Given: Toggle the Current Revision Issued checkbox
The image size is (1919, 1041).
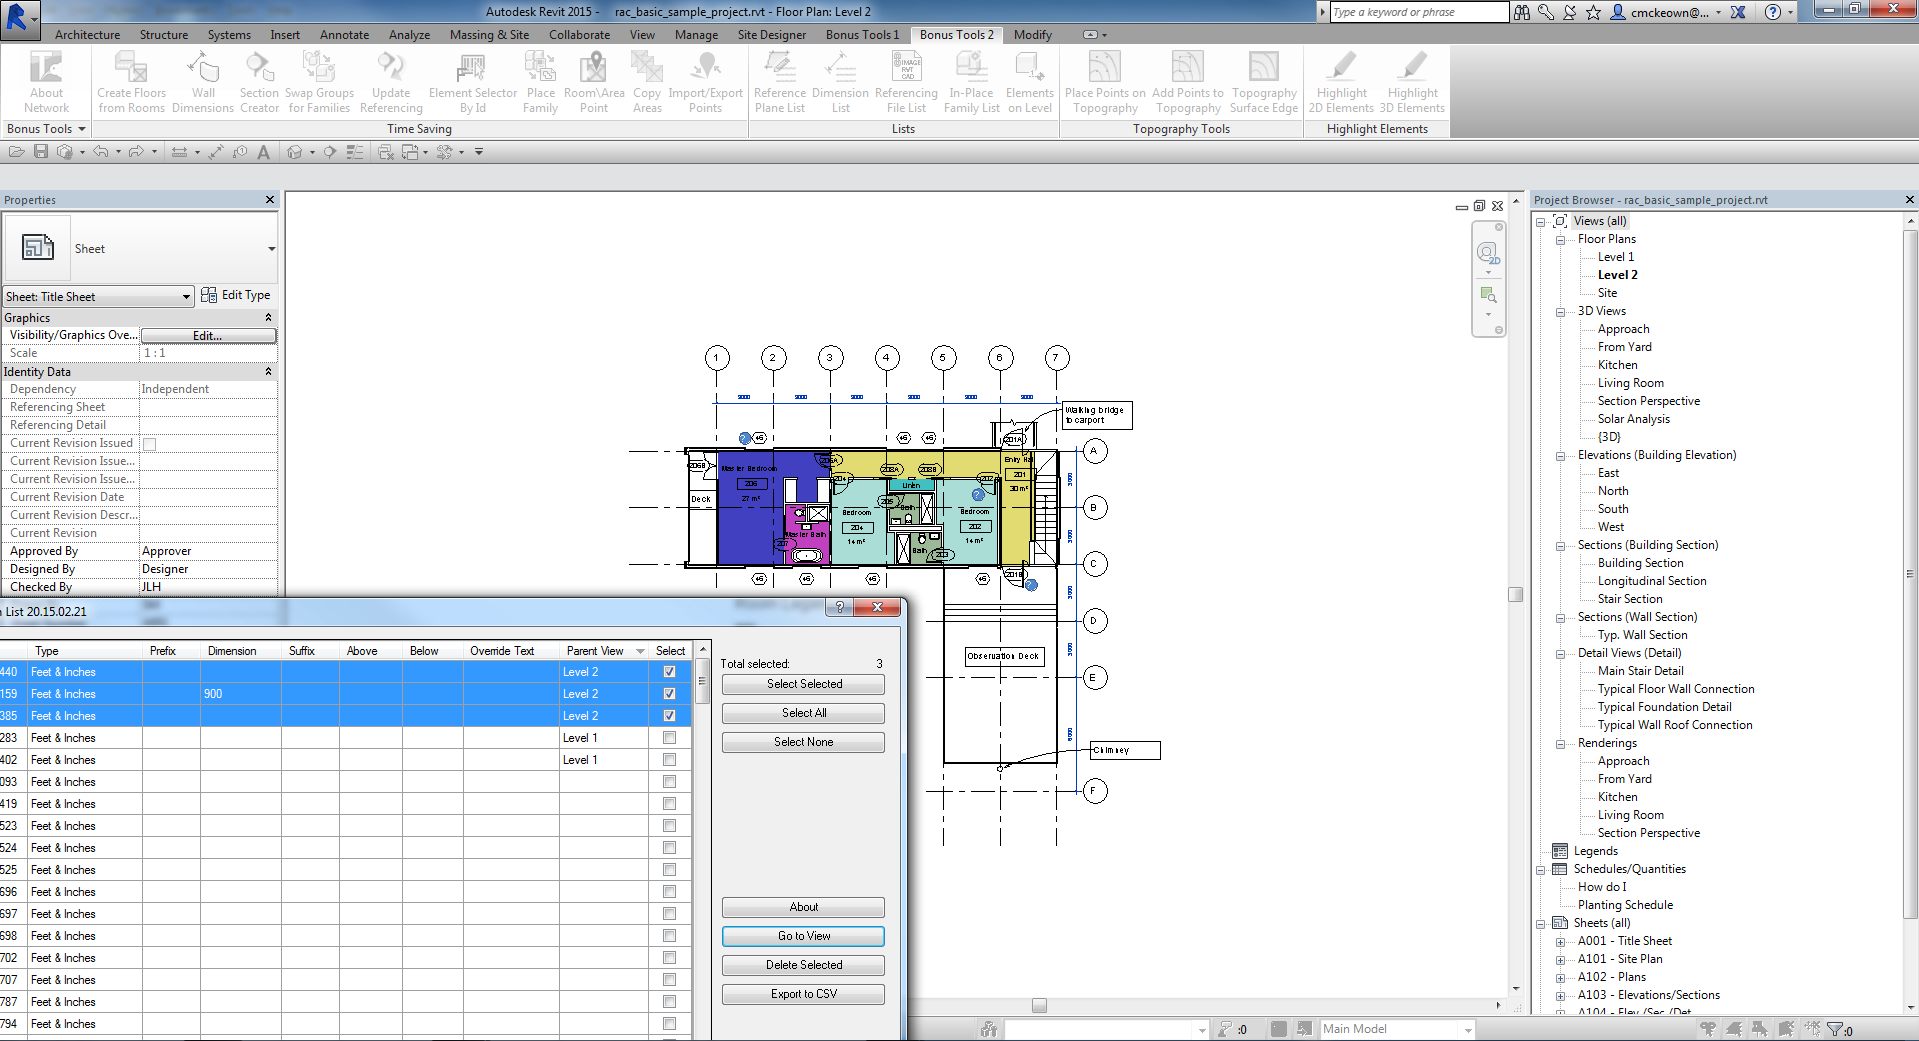Looking at the screenshot, I should point(149,444).
